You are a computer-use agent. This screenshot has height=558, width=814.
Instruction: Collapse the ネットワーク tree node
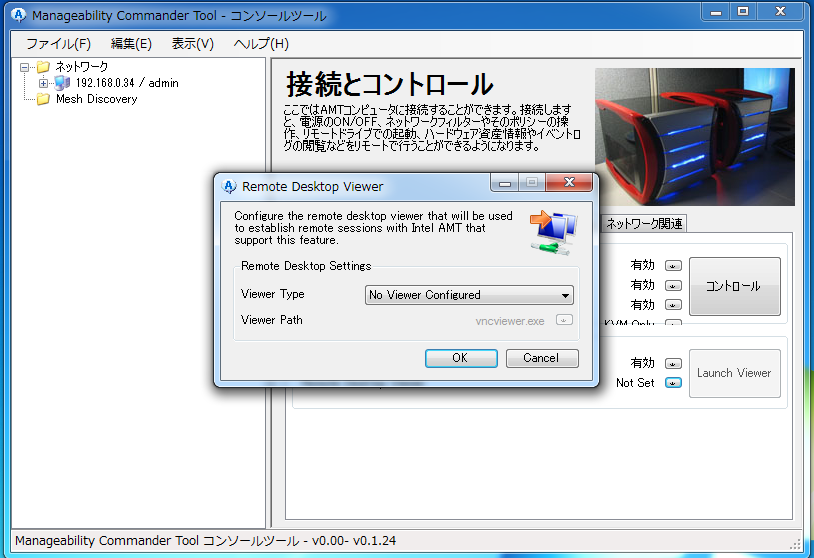24,67
